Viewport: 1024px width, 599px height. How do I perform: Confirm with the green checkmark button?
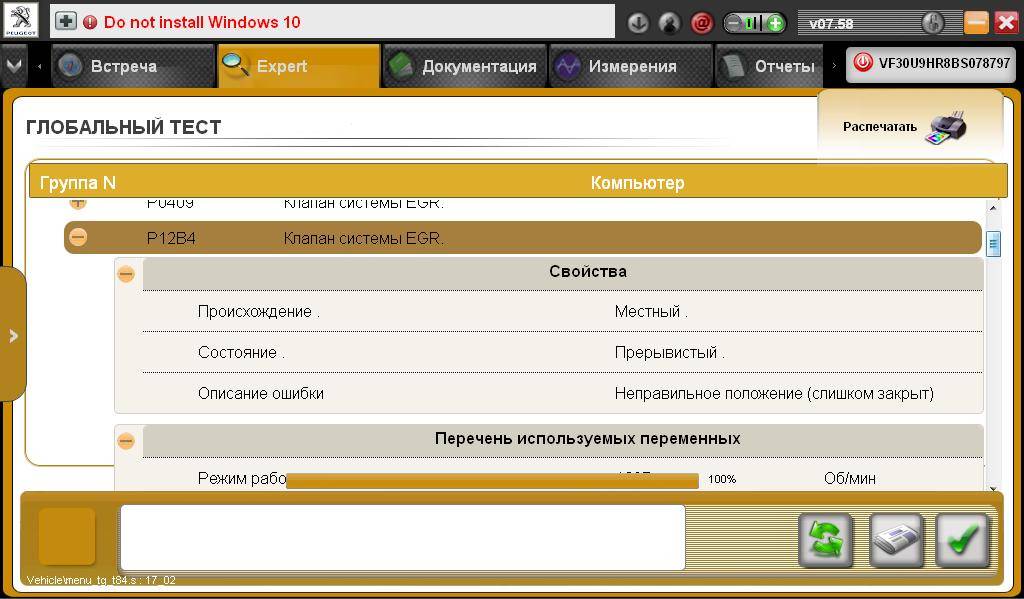(962, 540)
